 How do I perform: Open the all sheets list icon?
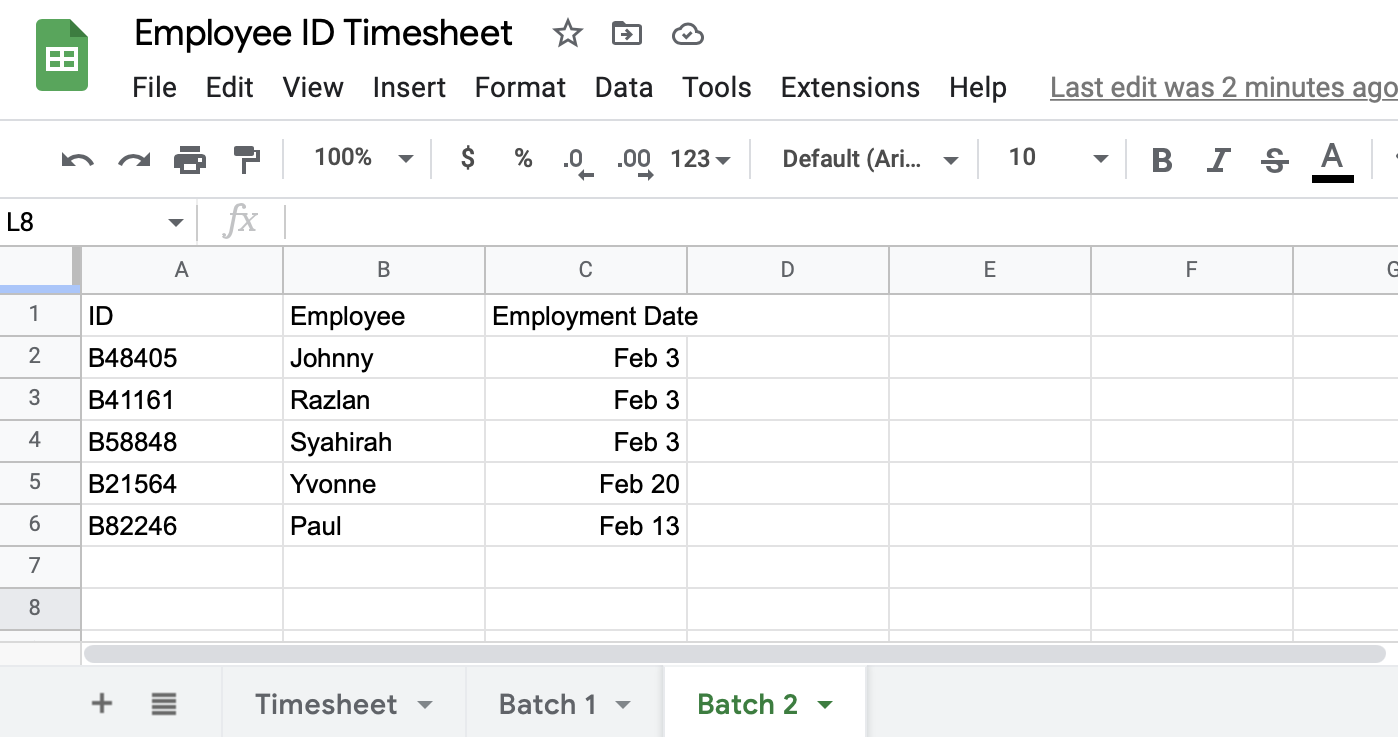click(164, 705)
